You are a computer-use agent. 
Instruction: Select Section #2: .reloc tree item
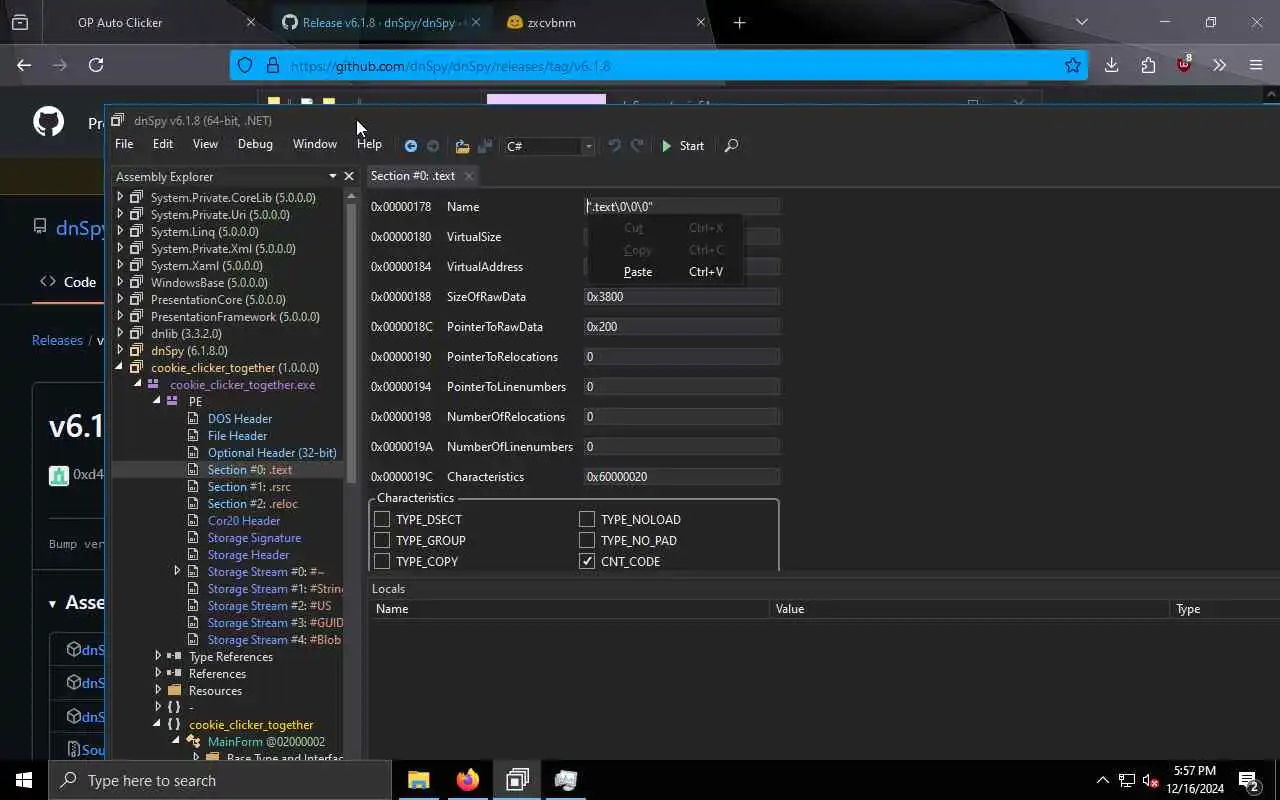253,504
